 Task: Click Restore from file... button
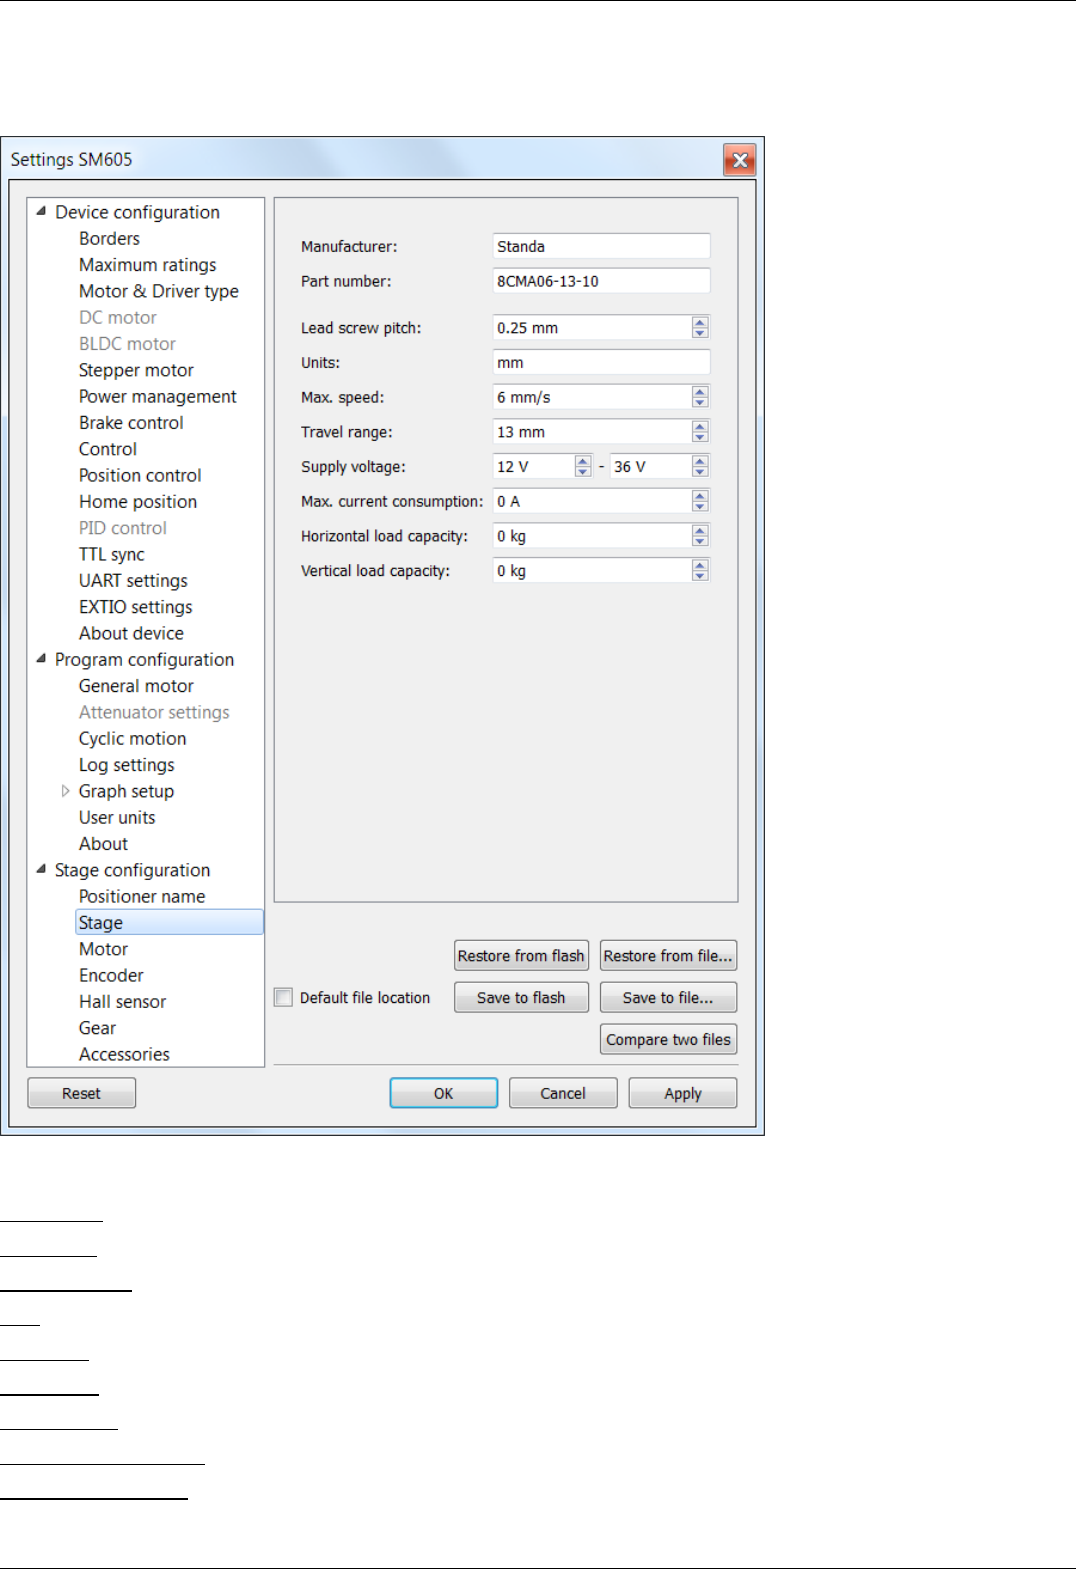668,955
